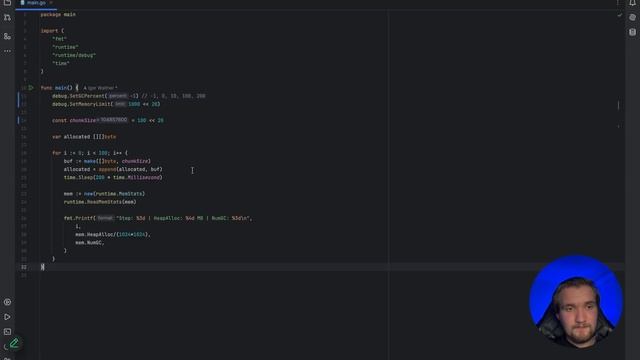Click the 'for i := 0; i < 100; i++' line
The image size is (640, 360).
pyautogui.click(x=90, y=153)
